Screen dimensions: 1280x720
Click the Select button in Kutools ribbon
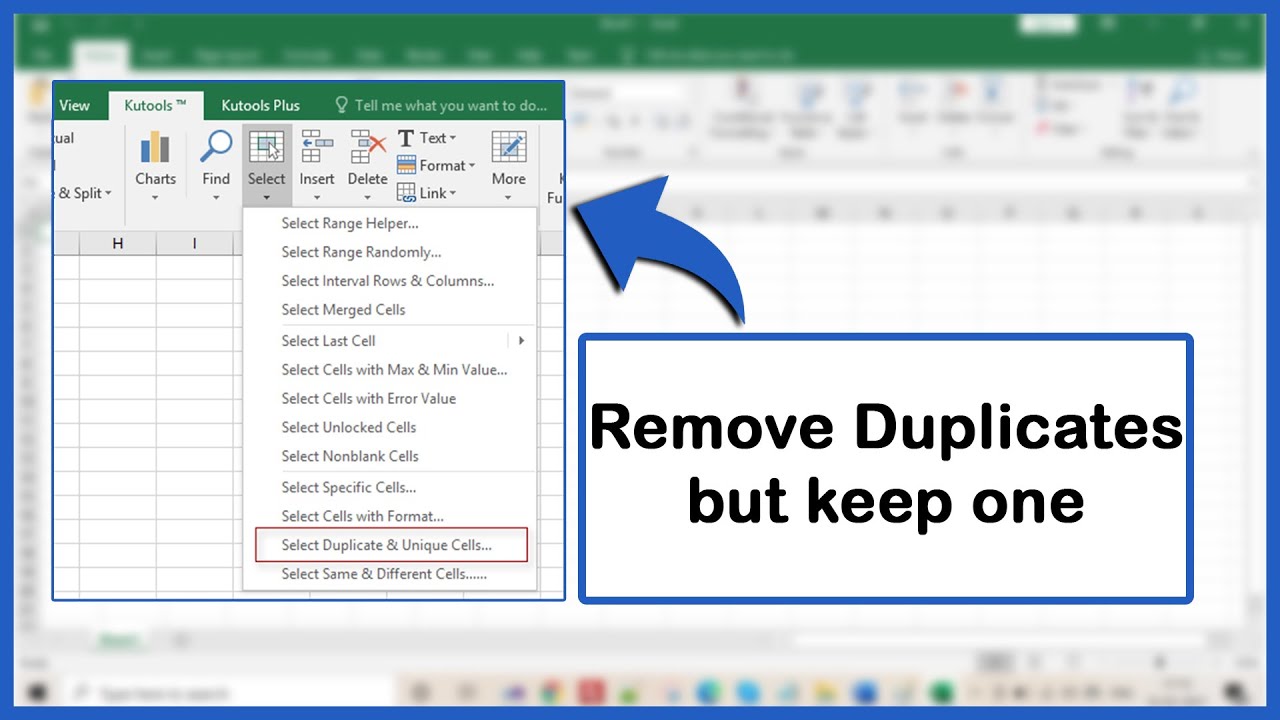point(267,164)
